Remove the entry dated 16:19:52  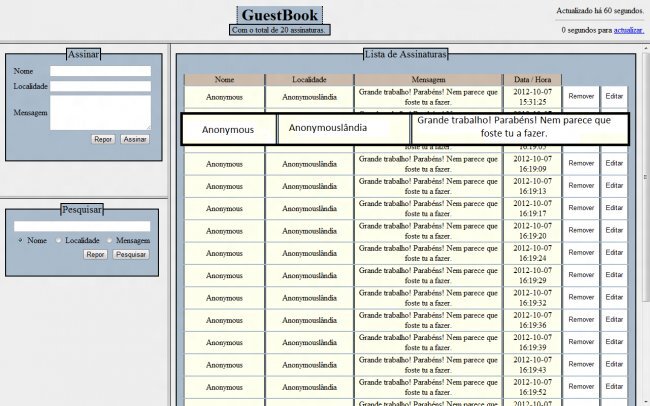[581, 387]
